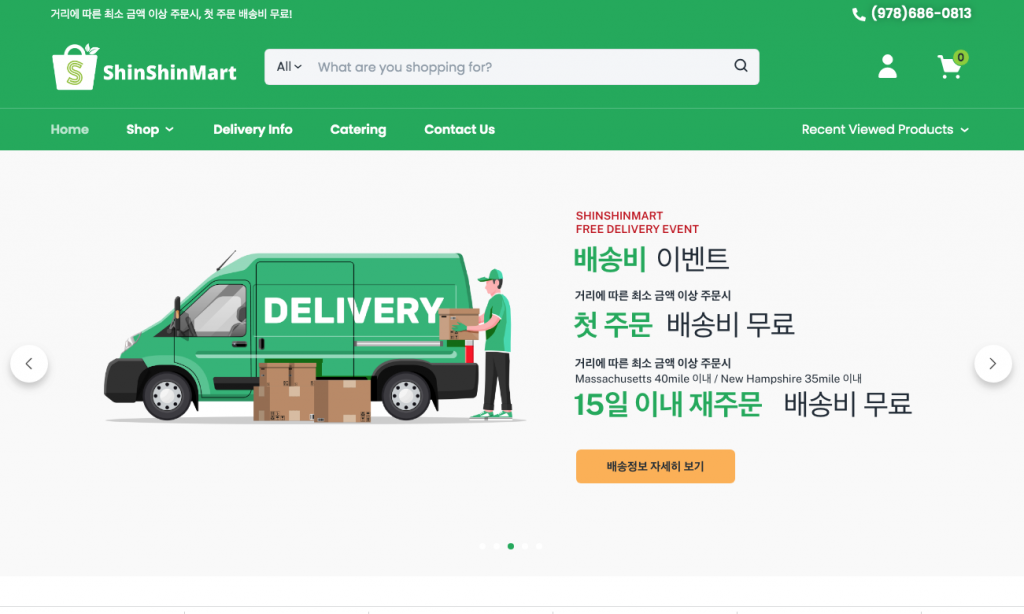Open the Catering menu item
The image size is (1024, 614).
pyautogui.click(x=358, y=129)
